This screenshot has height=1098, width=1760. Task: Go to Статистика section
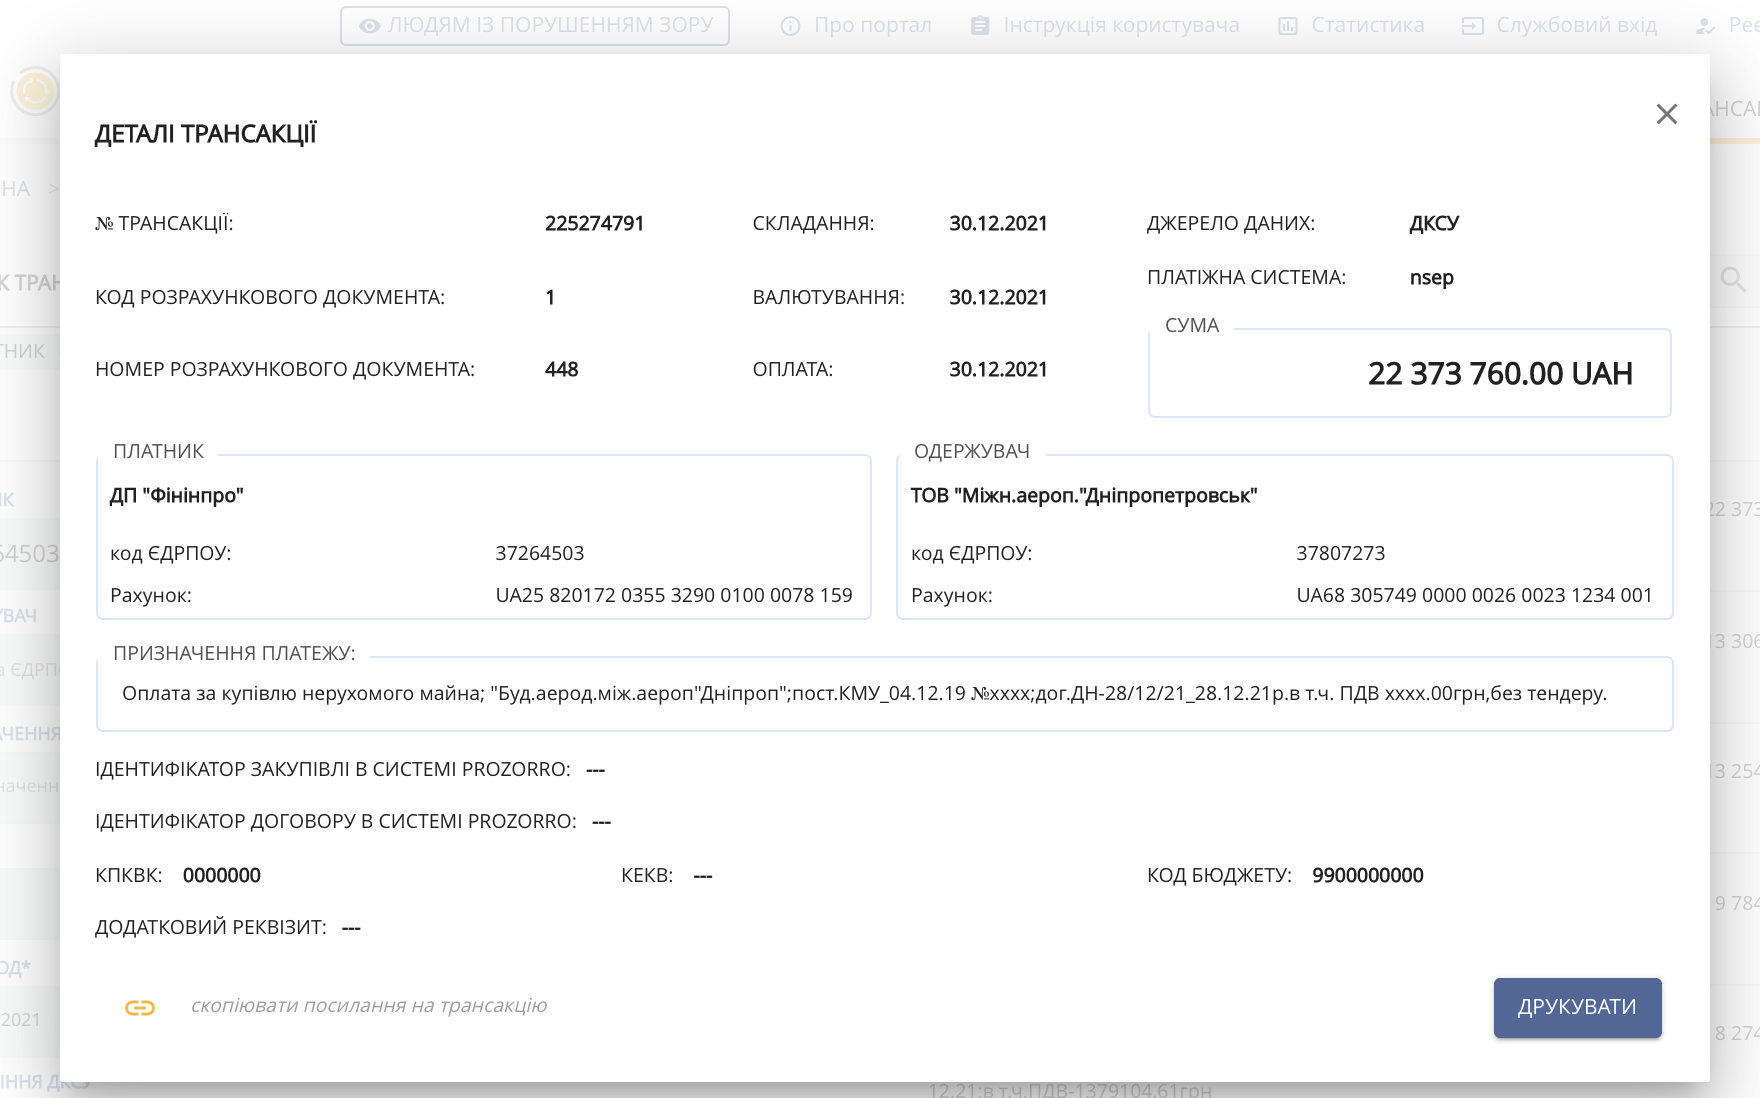tap(1367, 26)
